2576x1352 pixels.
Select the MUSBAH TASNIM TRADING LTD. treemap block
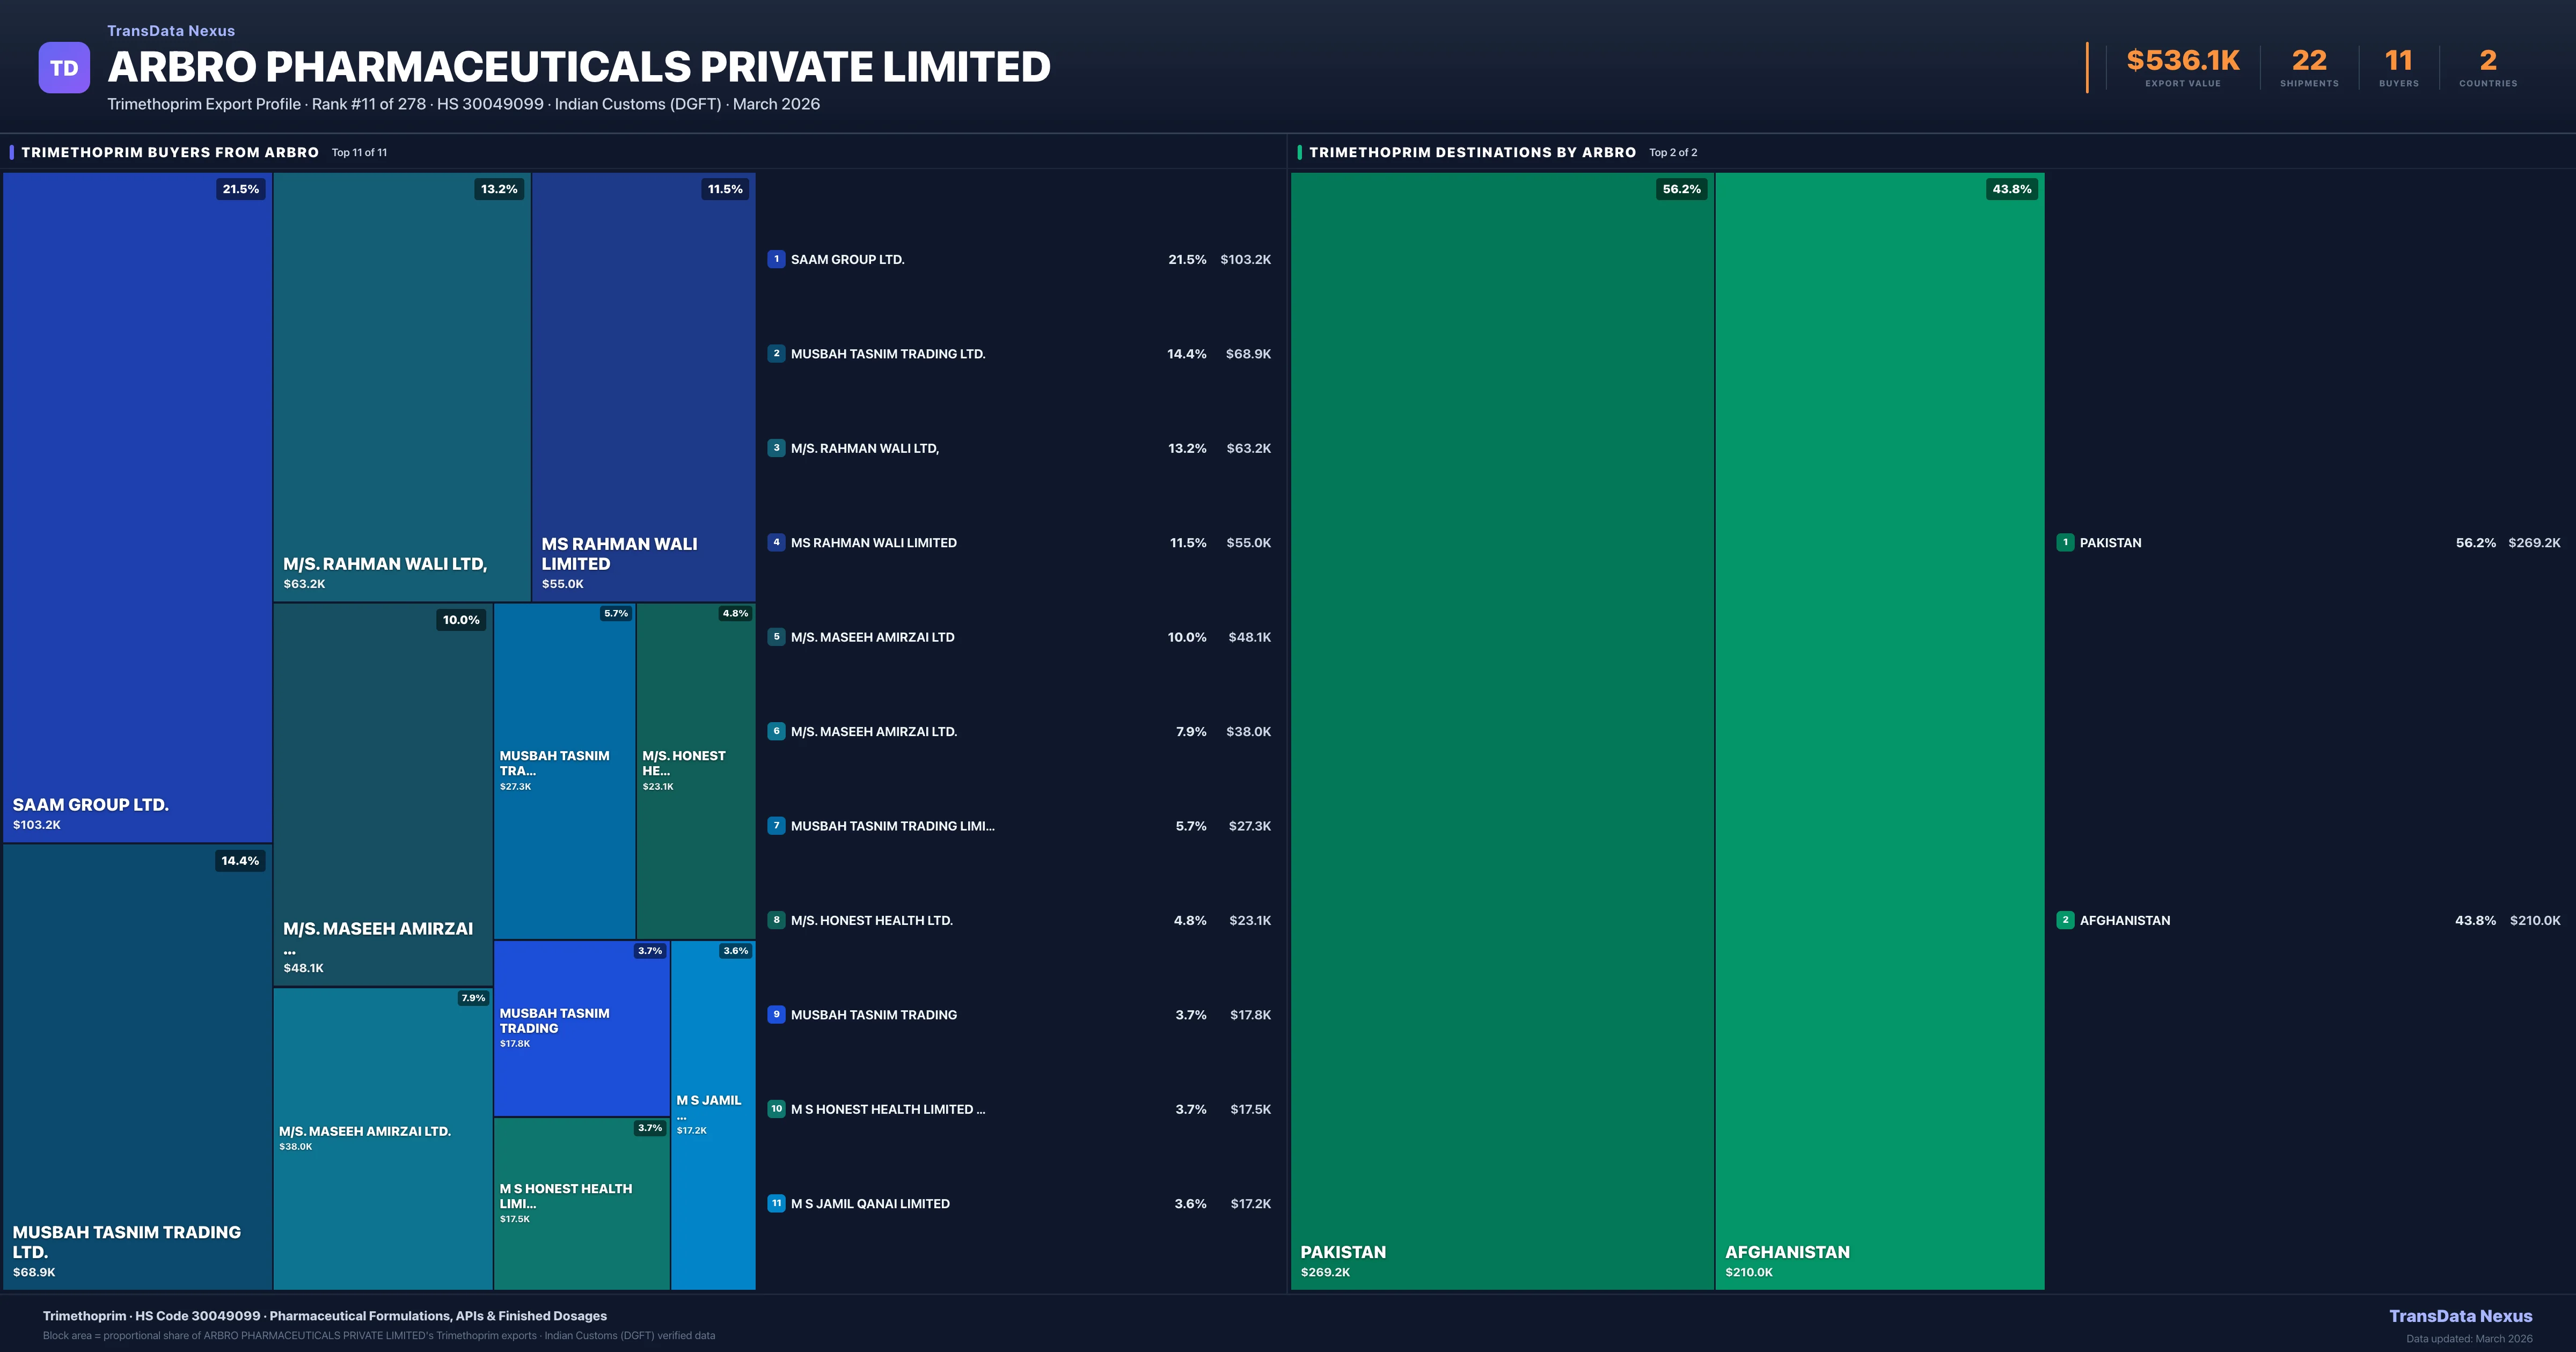(x=137, y=1066)
